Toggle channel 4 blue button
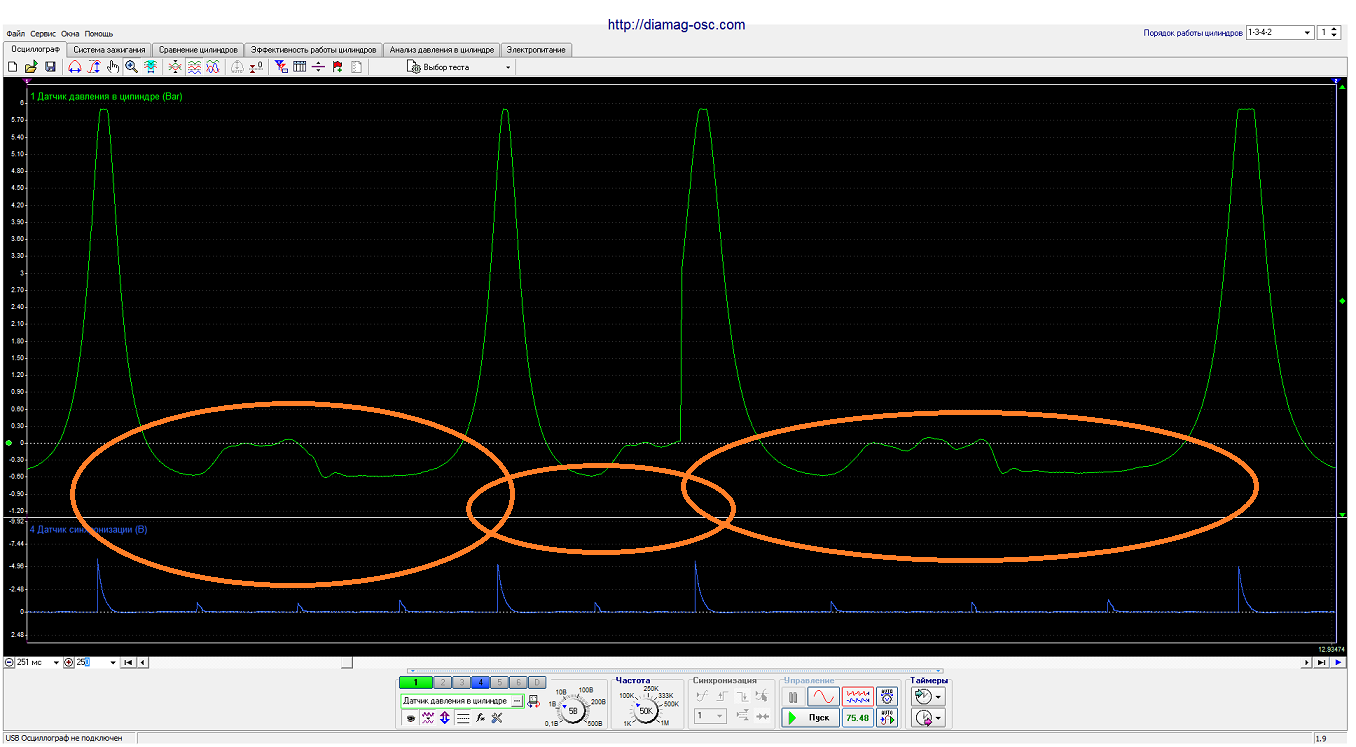Image resolution: width=1356 pixels, height=747 pixels. [x=480, y=683]
